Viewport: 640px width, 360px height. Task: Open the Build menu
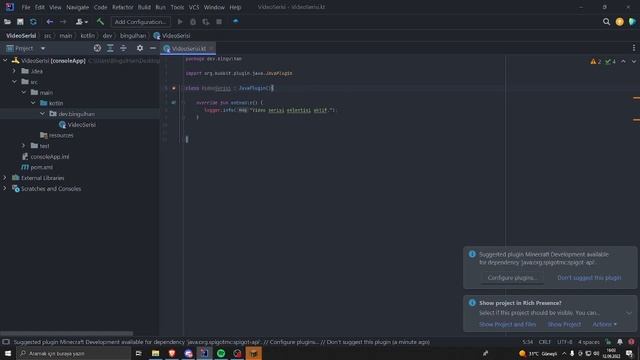click(x=144, y=7)
